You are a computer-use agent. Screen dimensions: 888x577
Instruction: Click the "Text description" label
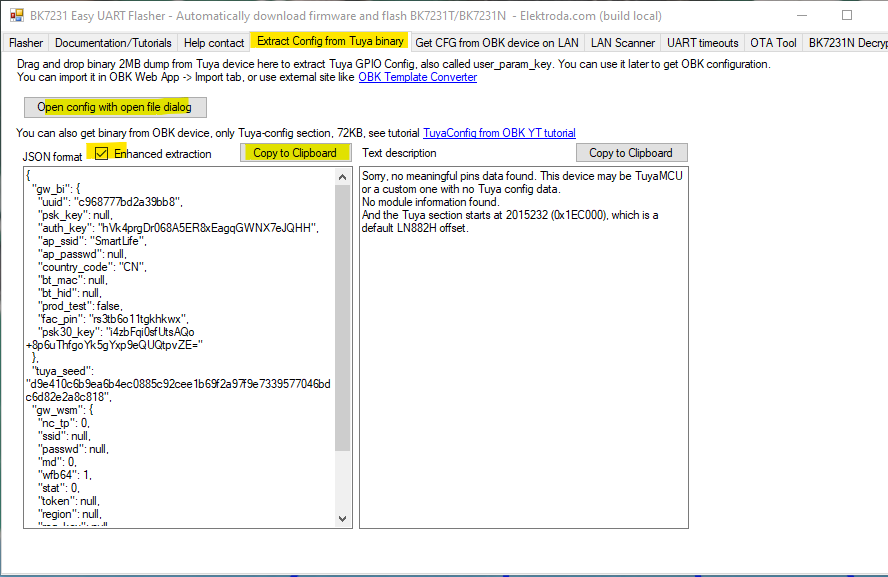pyautogui.click(x=399, y=153)
